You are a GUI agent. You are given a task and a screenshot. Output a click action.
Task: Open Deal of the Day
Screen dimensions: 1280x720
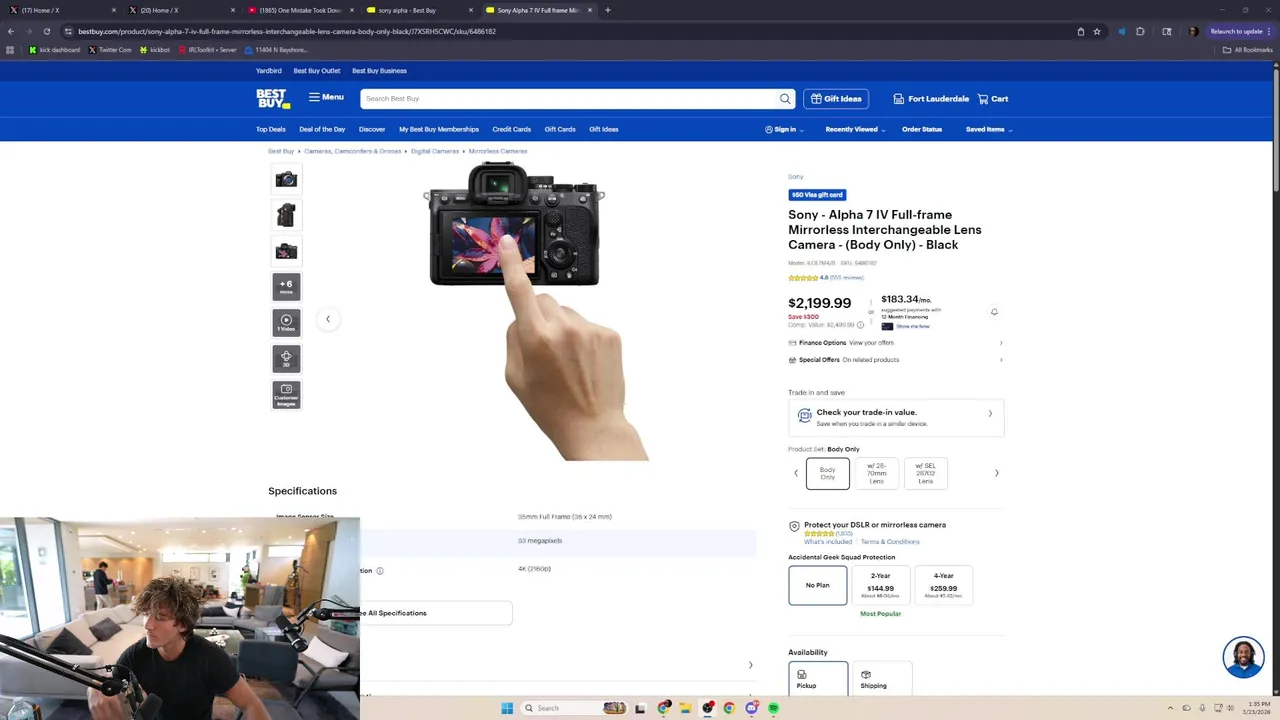(x=322, y=129)
